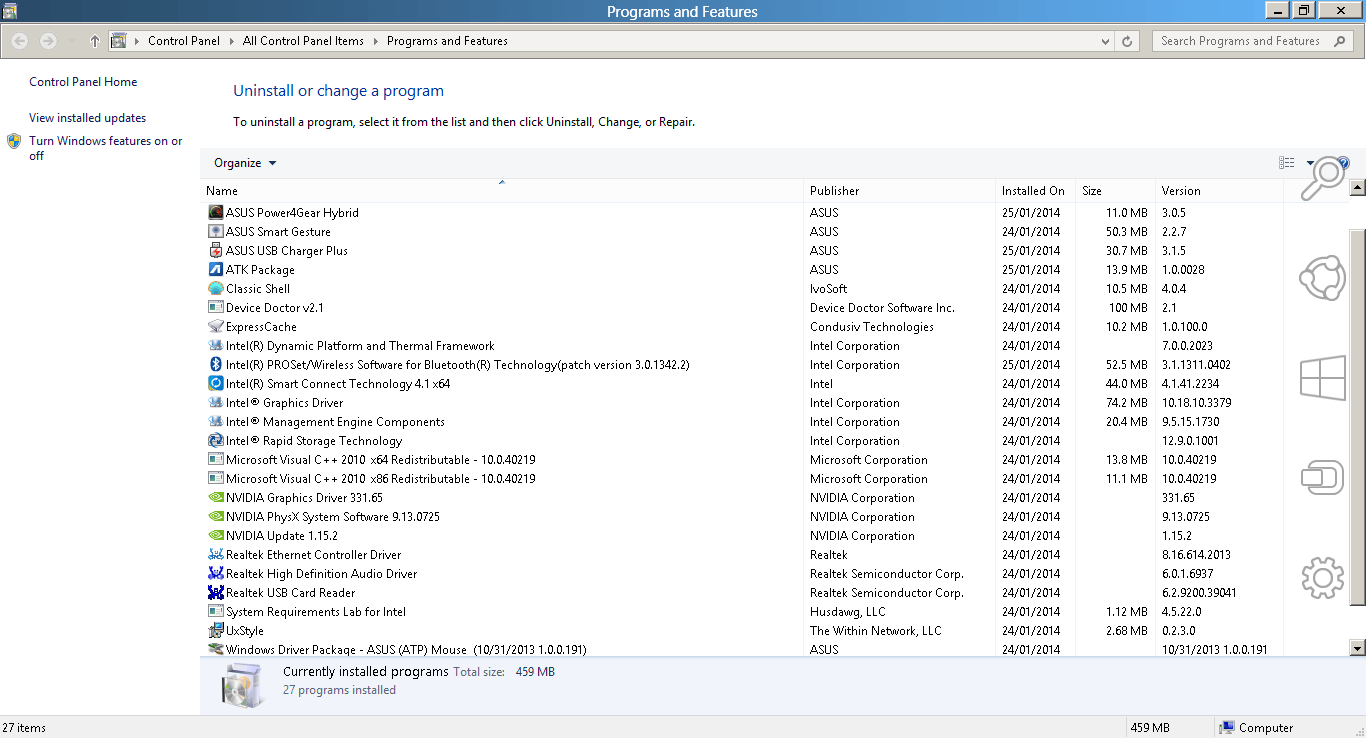The width and height of the screenshot is (1366, 738).
Task: Click the Device Doctor v2.1 icon
Action: pyautogui.click(x=215, y=308)
